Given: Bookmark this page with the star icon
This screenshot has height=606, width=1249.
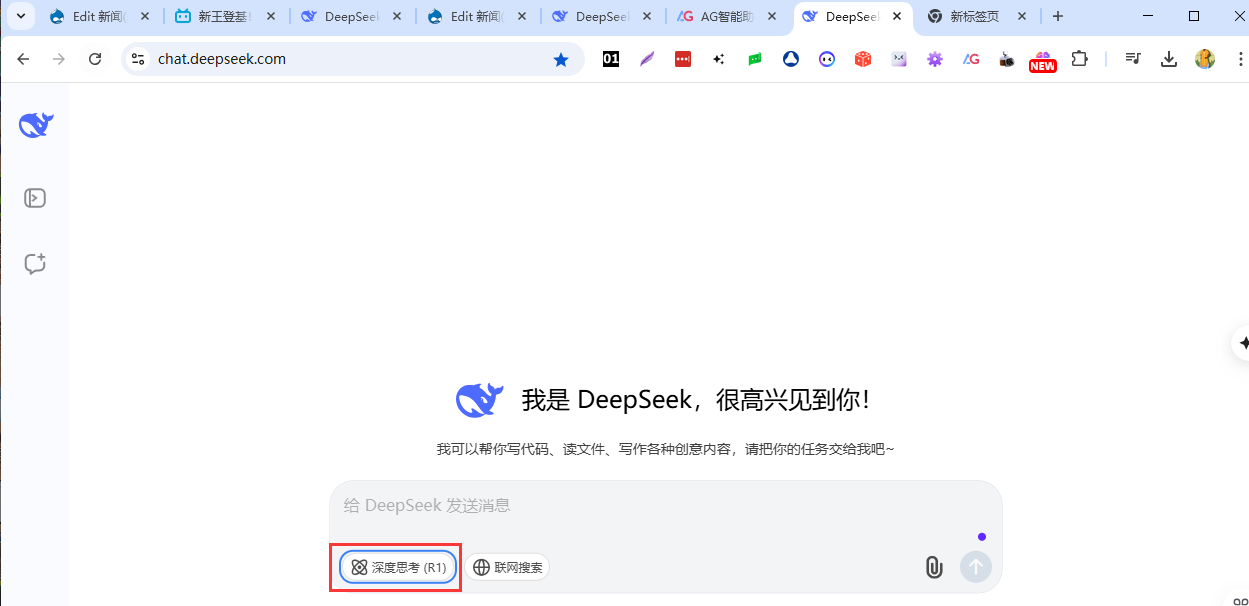Looking at the screenshot, I should coord(561,59).
